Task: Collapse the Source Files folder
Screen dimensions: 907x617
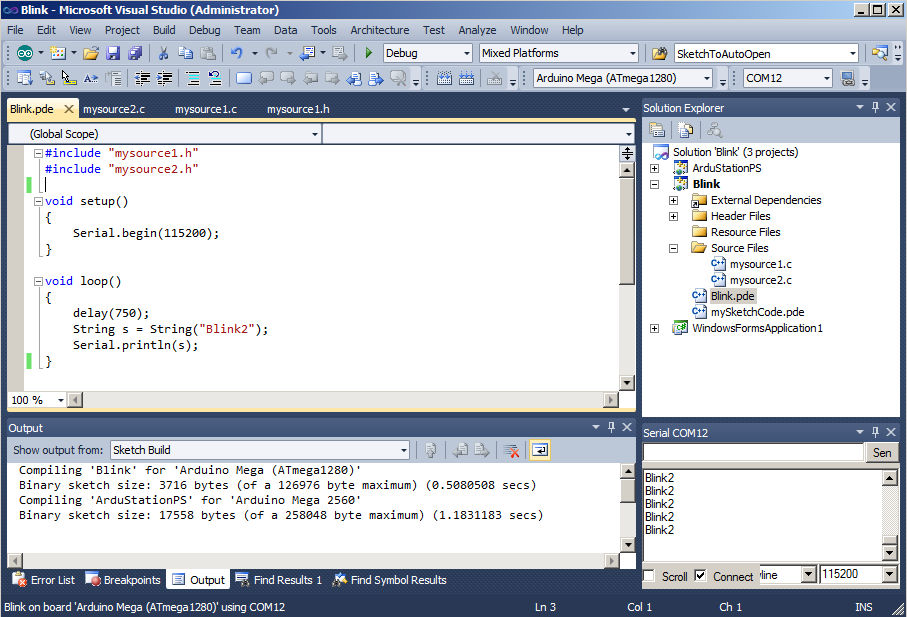Action: coord(673,248)
